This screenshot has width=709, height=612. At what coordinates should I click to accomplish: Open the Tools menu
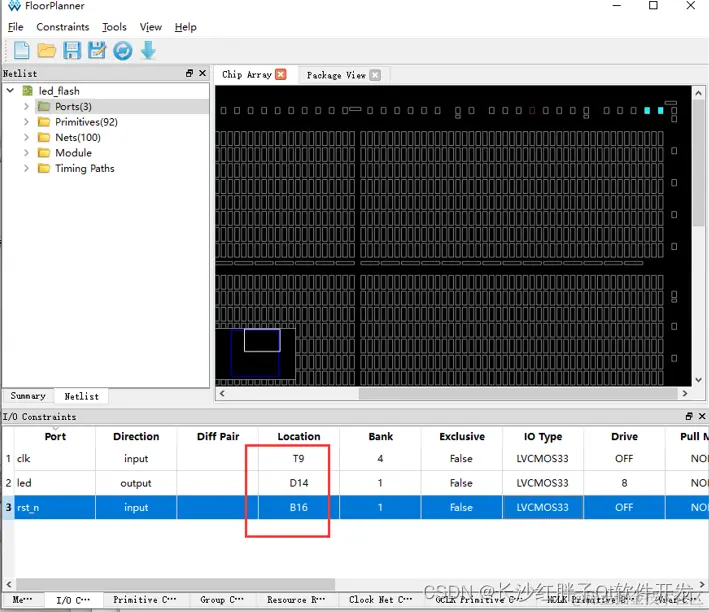point(114,27)
